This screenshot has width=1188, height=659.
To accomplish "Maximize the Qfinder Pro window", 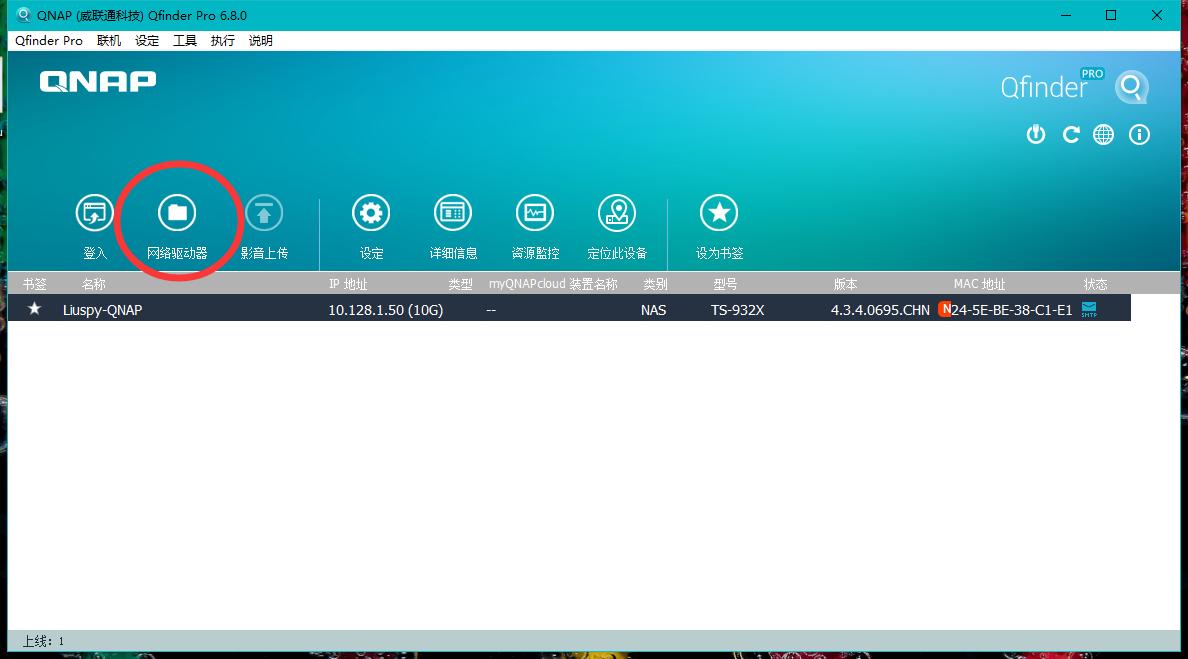I will [x=1111, y=15].
